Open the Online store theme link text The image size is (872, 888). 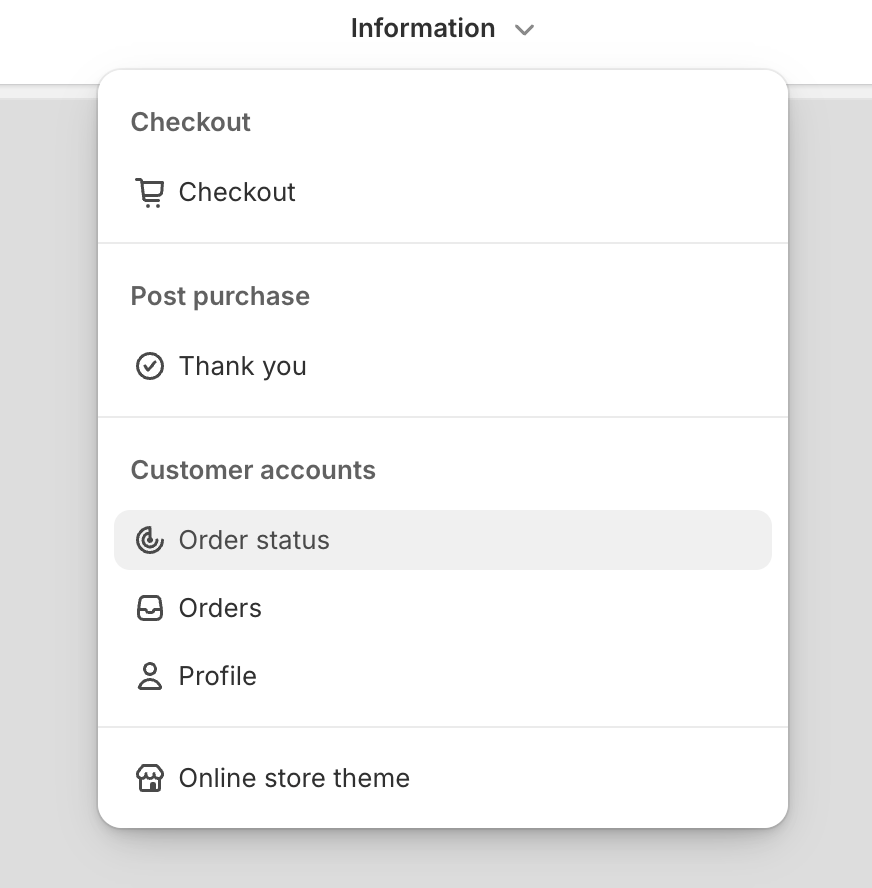click(294, 778)
